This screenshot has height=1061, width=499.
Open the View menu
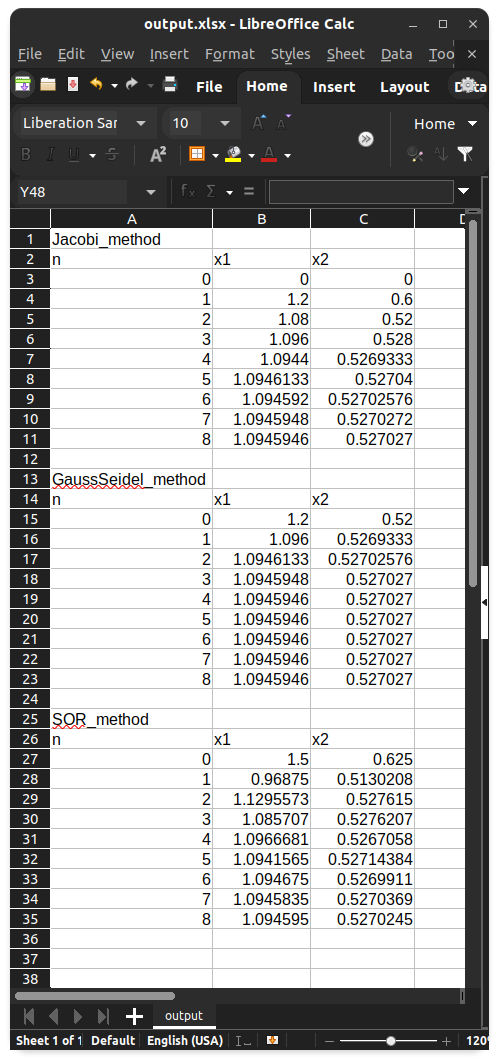tap(117, 54)
